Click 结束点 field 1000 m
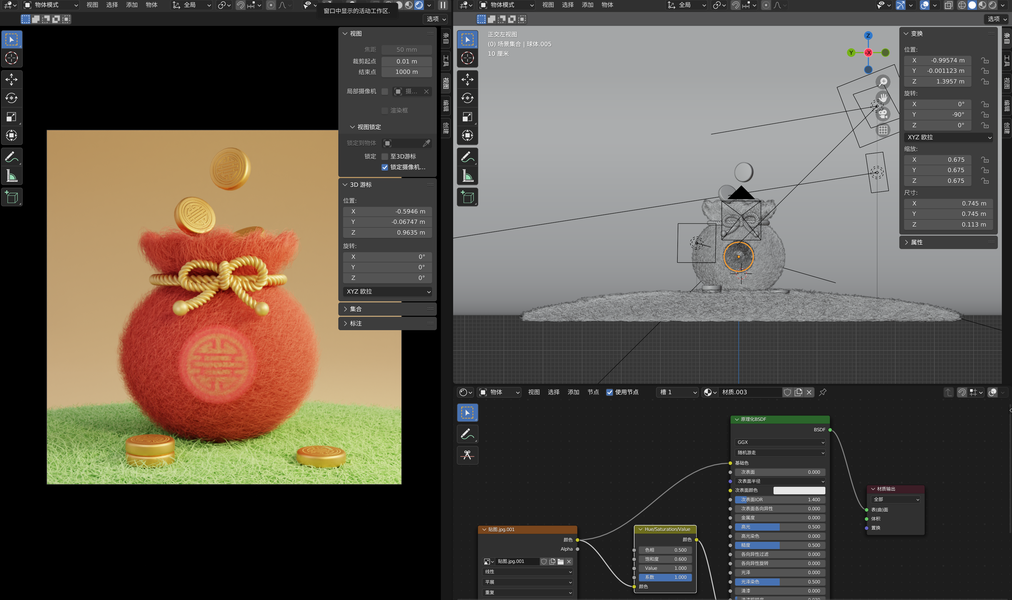Screen dimensions: 1012x600 pyautogui.click(x=407, y=72)
